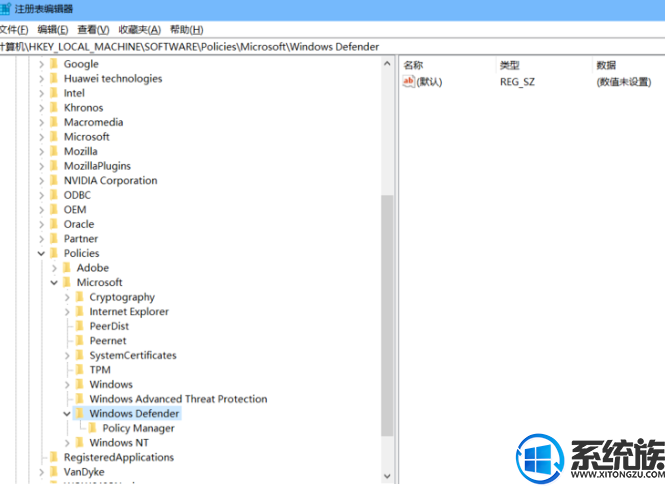Click the (默认) string value icon
Viewport: 665px width, 487px height.
click(408, 81)
